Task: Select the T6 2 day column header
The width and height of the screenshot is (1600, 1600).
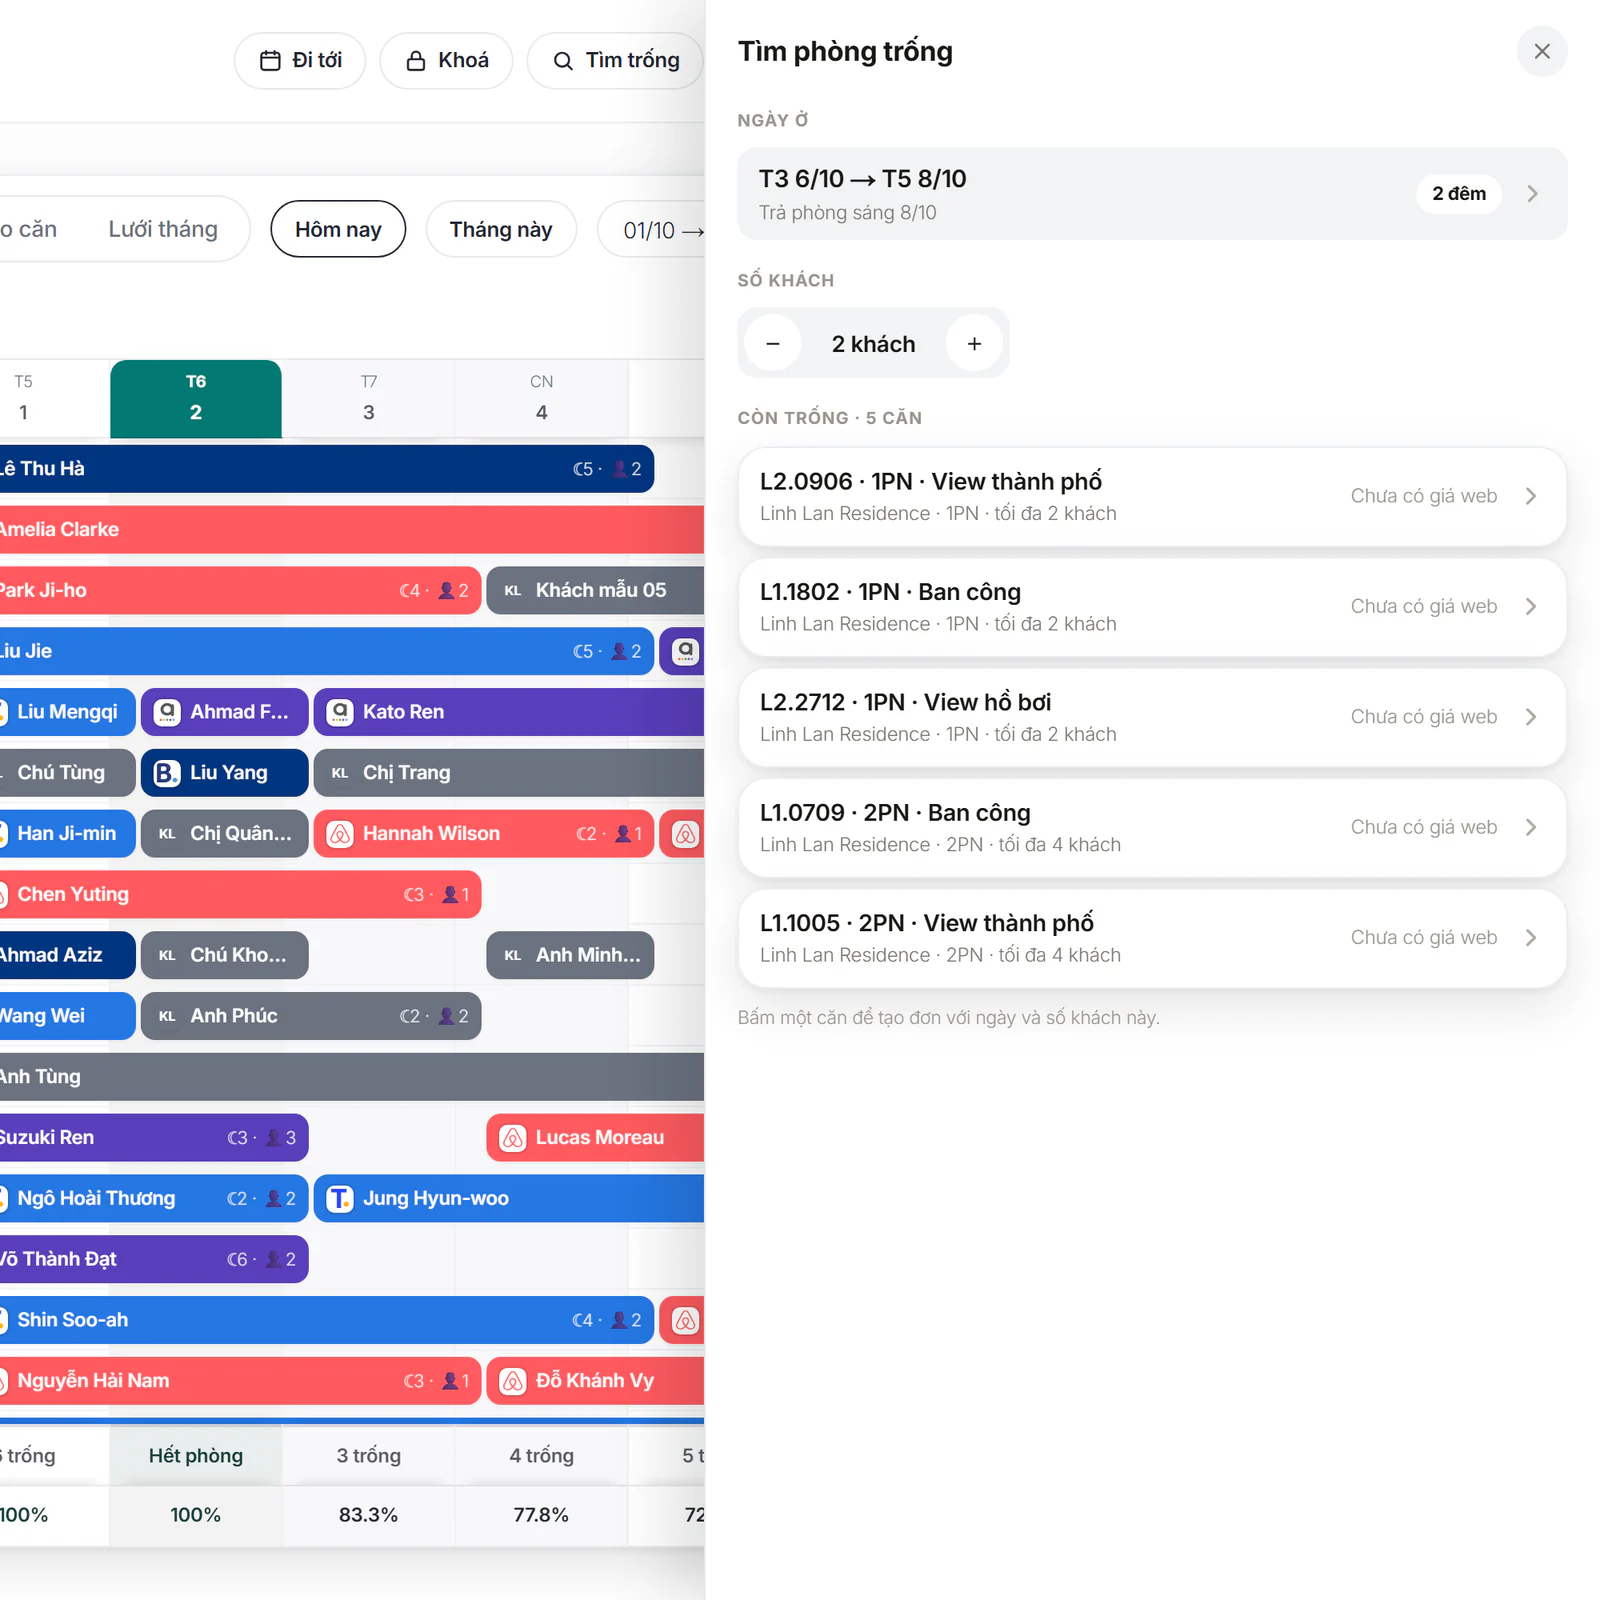Action: point(196,398)
